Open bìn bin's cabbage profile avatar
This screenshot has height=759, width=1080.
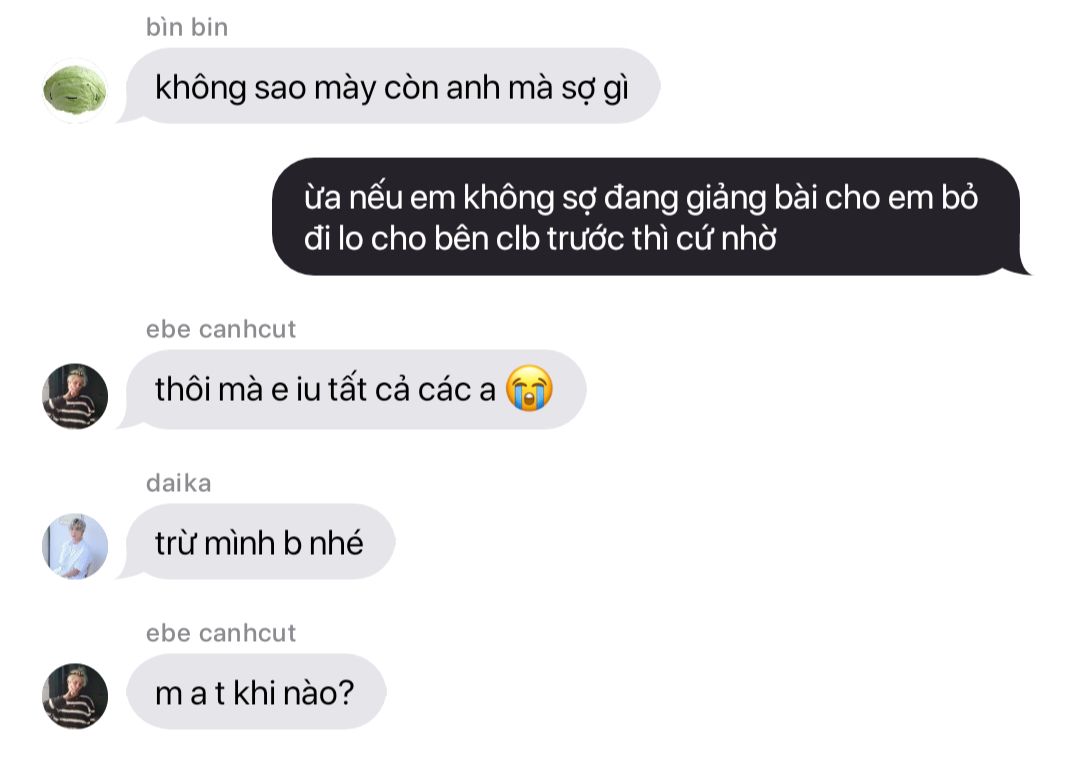pos(74,90)
